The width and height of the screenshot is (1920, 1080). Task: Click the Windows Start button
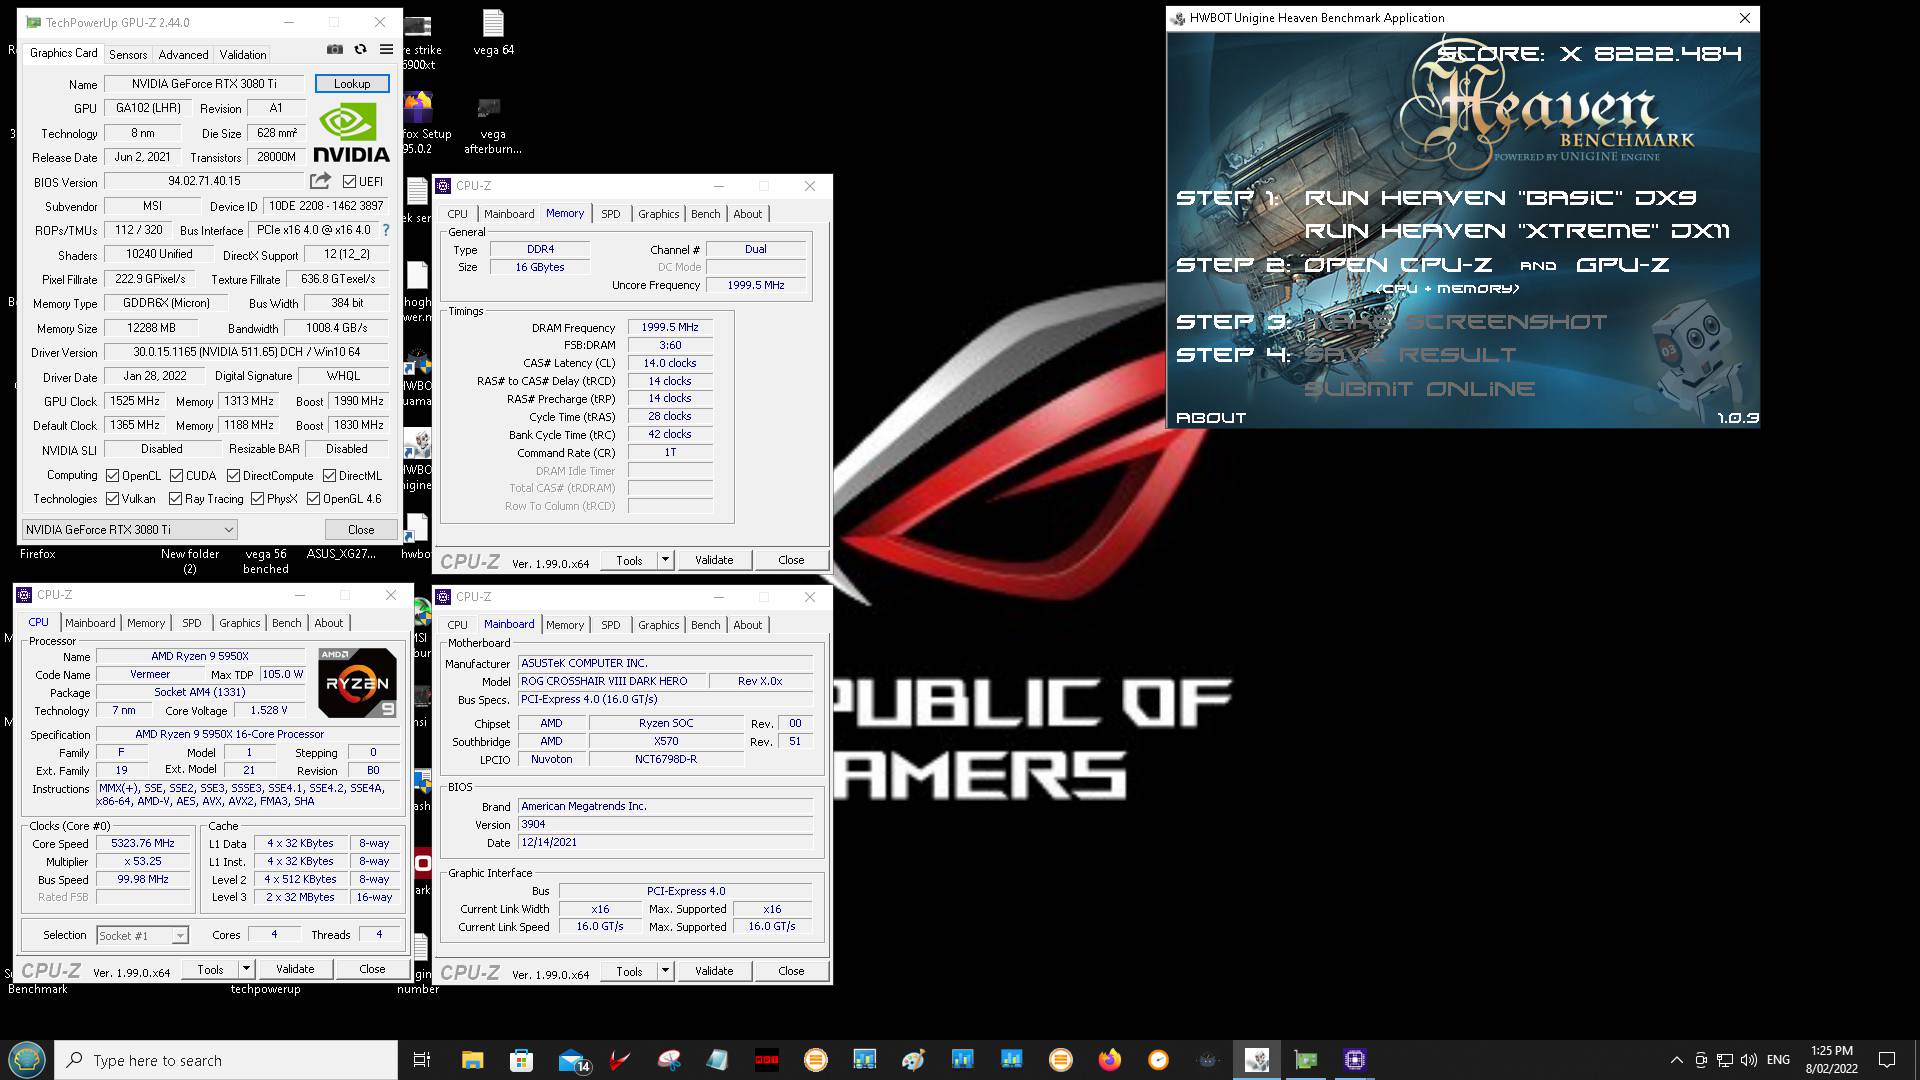[27, 1059]
